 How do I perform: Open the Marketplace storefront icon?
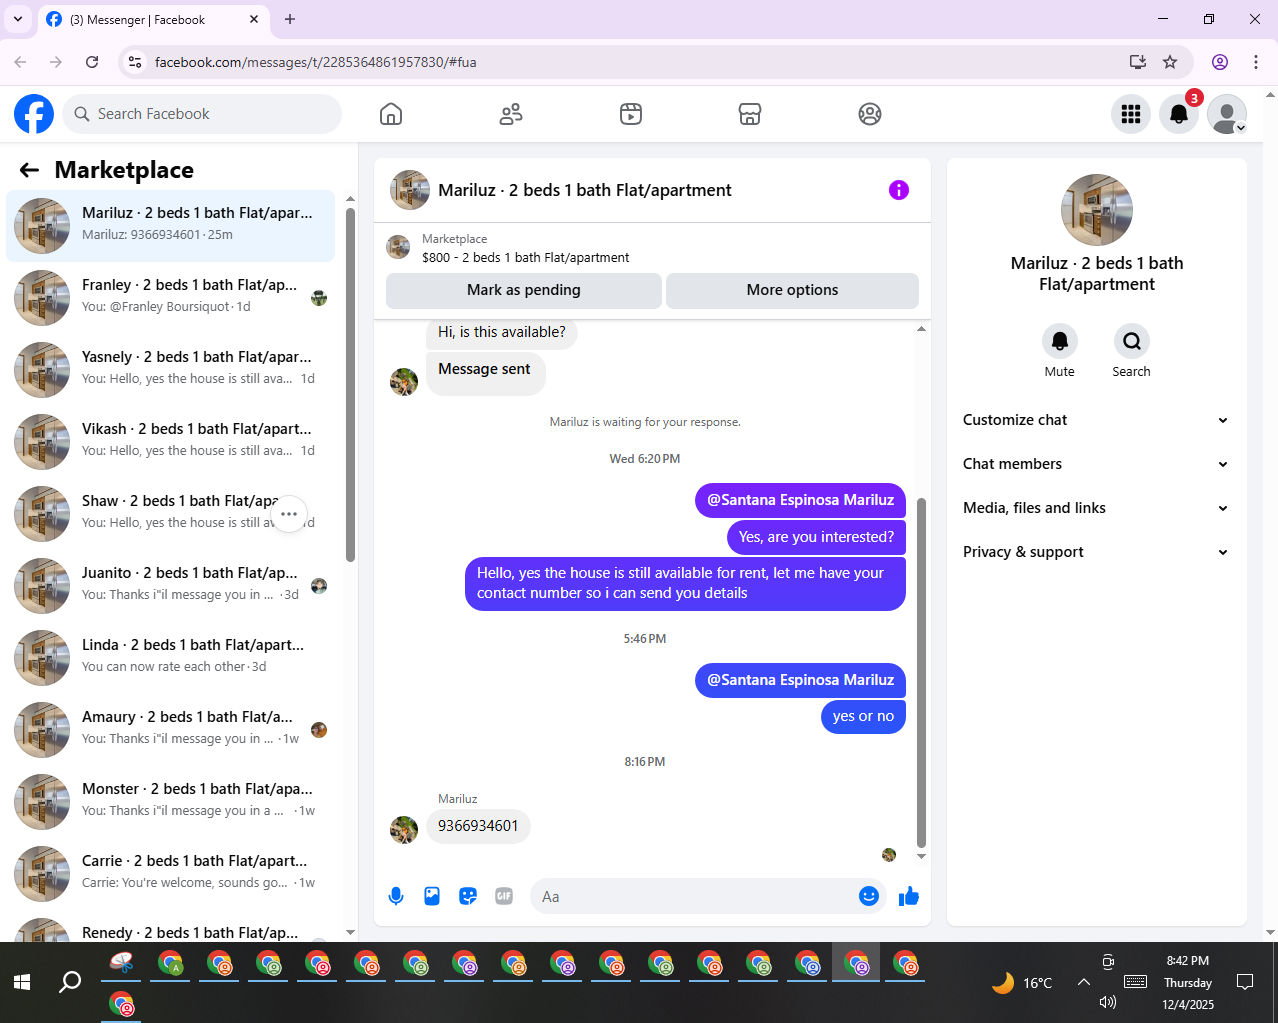pyautogui.click(x=750, y=114)
